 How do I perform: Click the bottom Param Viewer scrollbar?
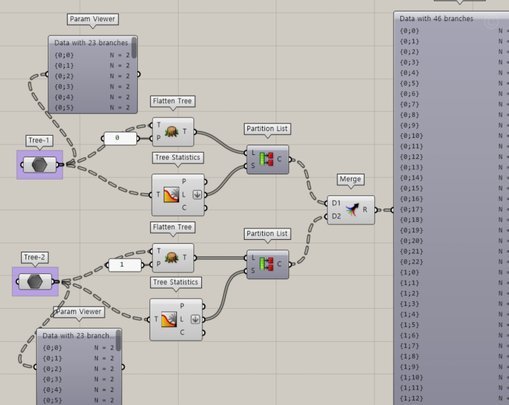point(118,340)
